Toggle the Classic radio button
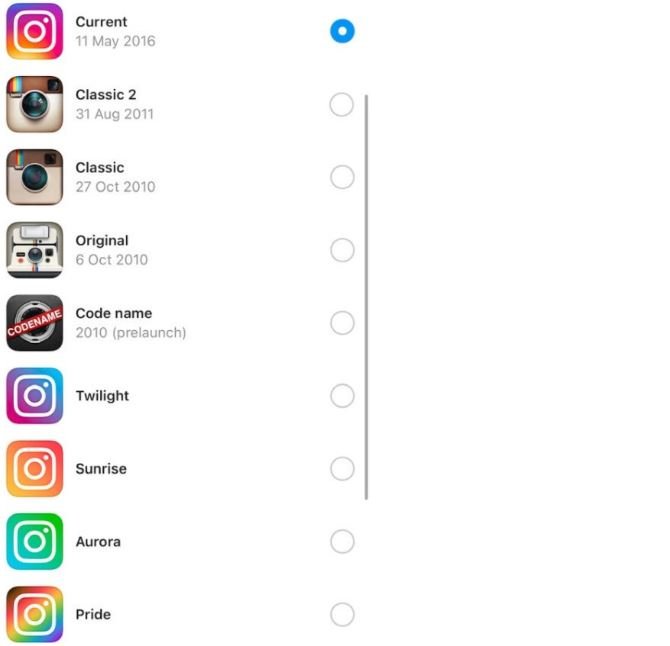Image resolution: width=670 pixels, height=646 pixels. point(342,177)
